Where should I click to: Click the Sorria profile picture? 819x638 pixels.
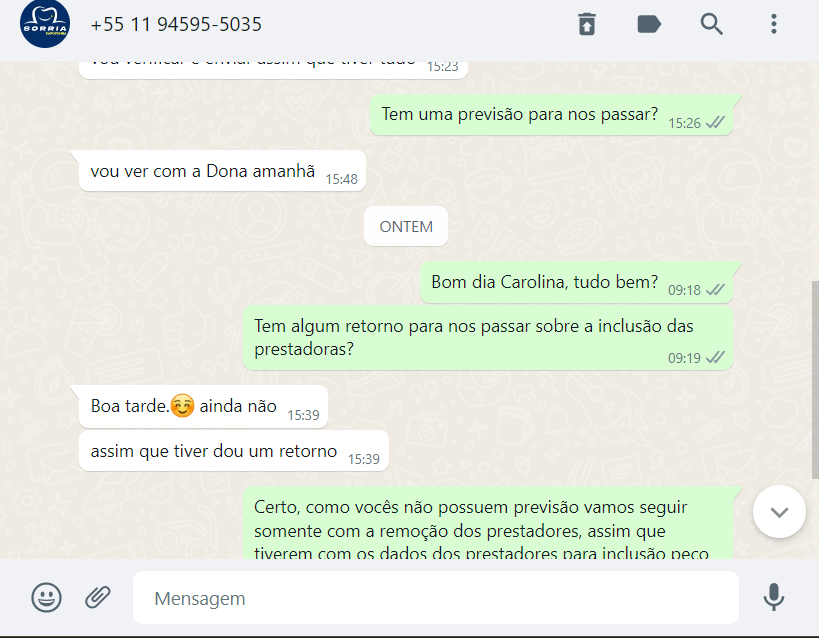45,24
